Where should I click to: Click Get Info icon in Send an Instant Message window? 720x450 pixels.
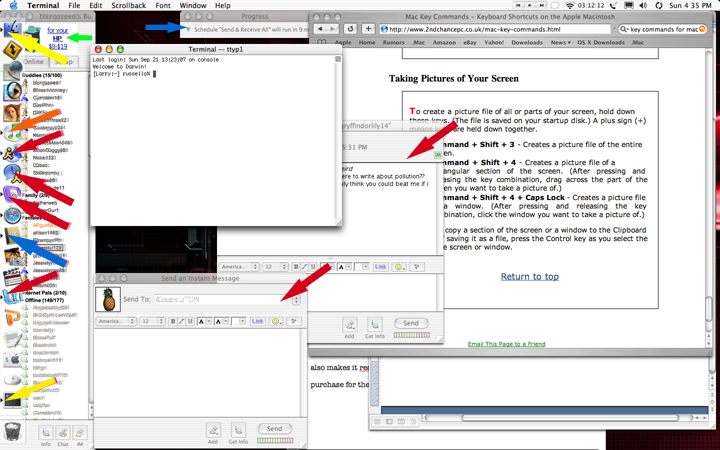pos(238,431)
